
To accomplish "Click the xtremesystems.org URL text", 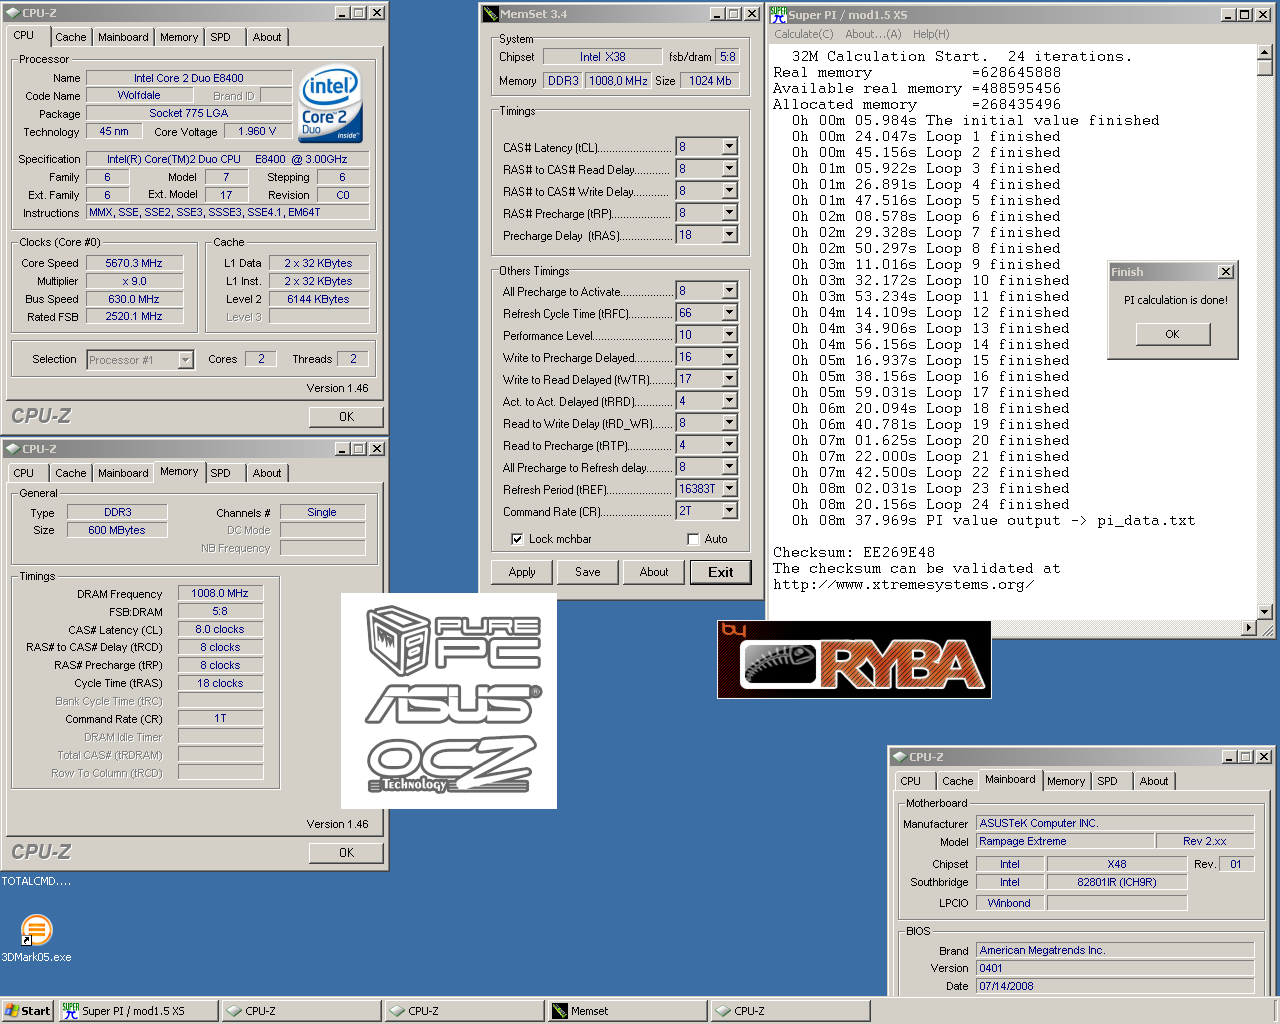I will pos(903,584).
